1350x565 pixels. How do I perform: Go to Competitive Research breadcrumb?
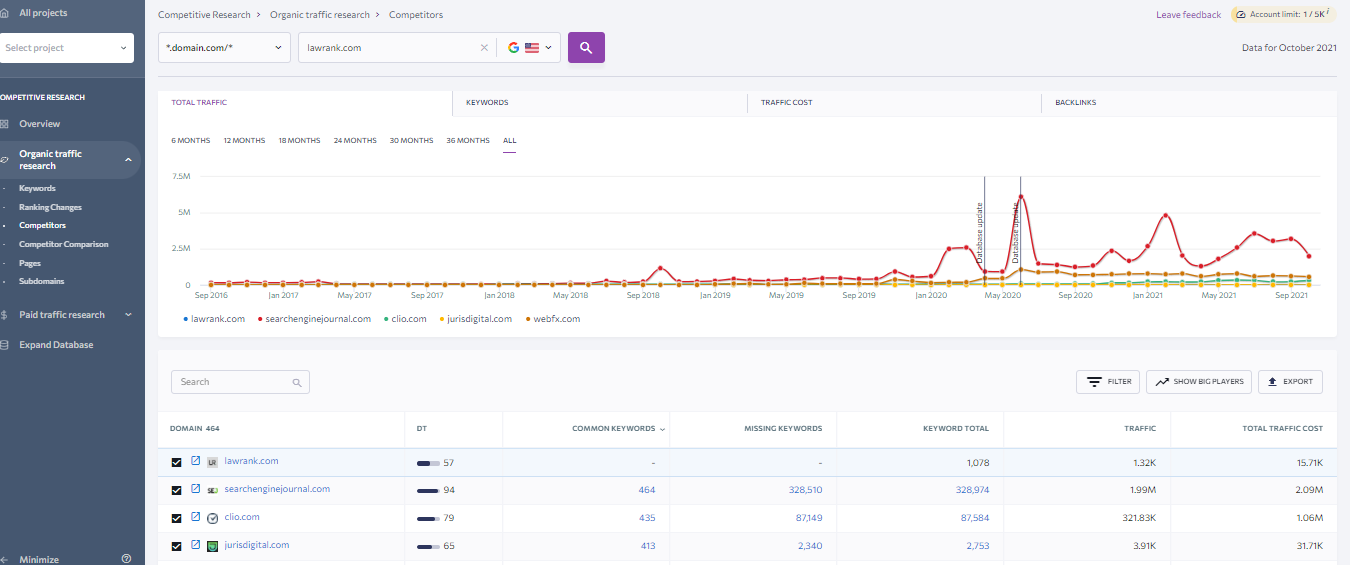(205, 15)
